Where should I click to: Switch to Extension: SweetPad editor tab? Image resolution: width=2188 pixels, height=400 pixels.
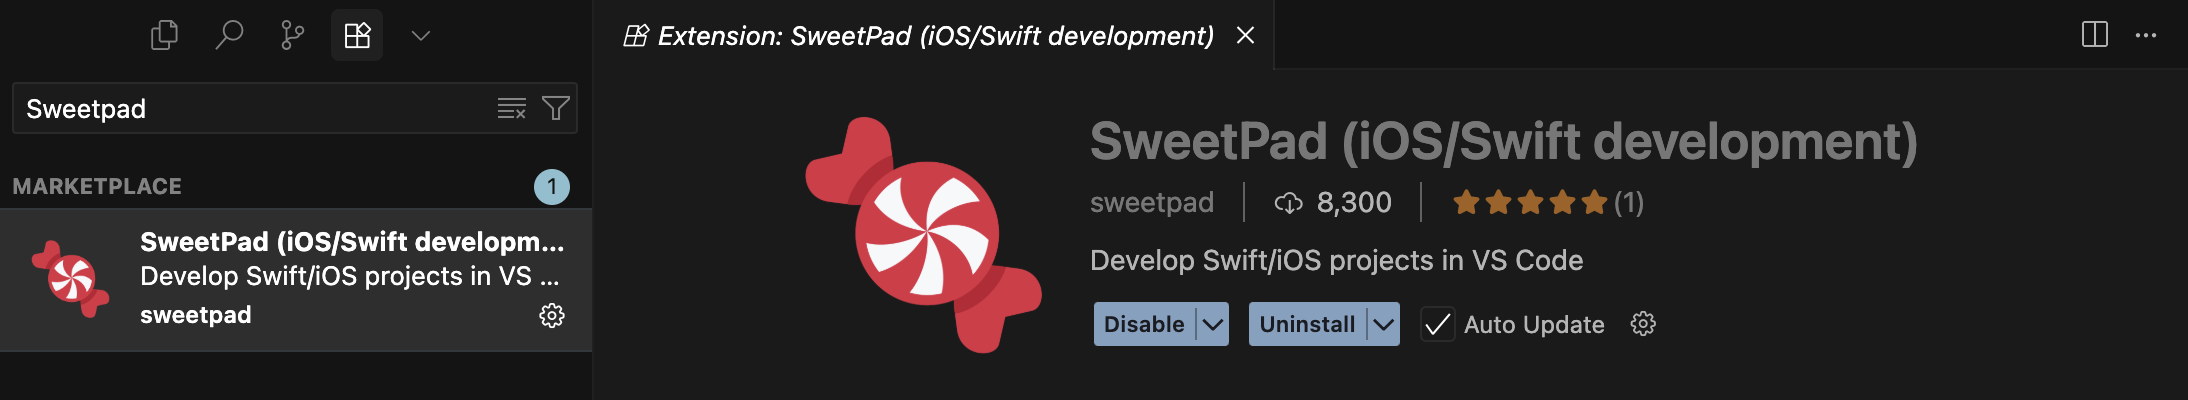pyautogui.click(x=935, y=36)
